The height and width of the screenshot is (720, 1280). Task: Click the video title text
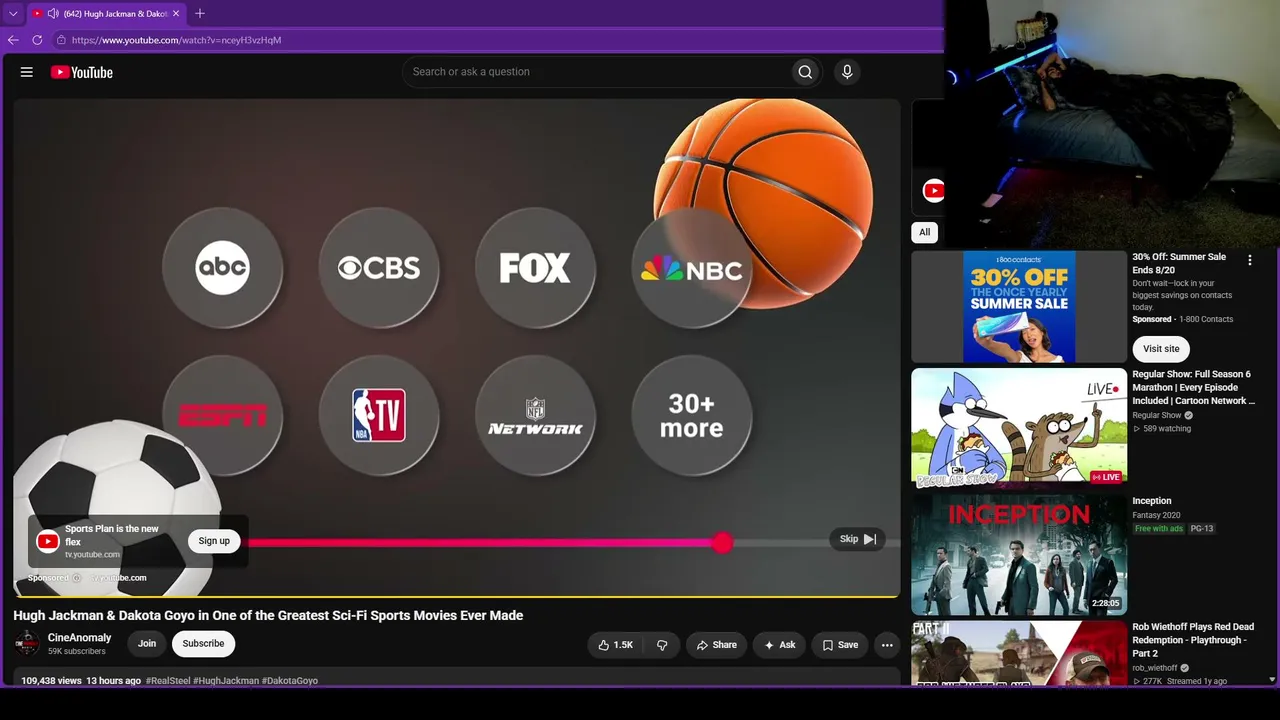[x=268, y=616]
